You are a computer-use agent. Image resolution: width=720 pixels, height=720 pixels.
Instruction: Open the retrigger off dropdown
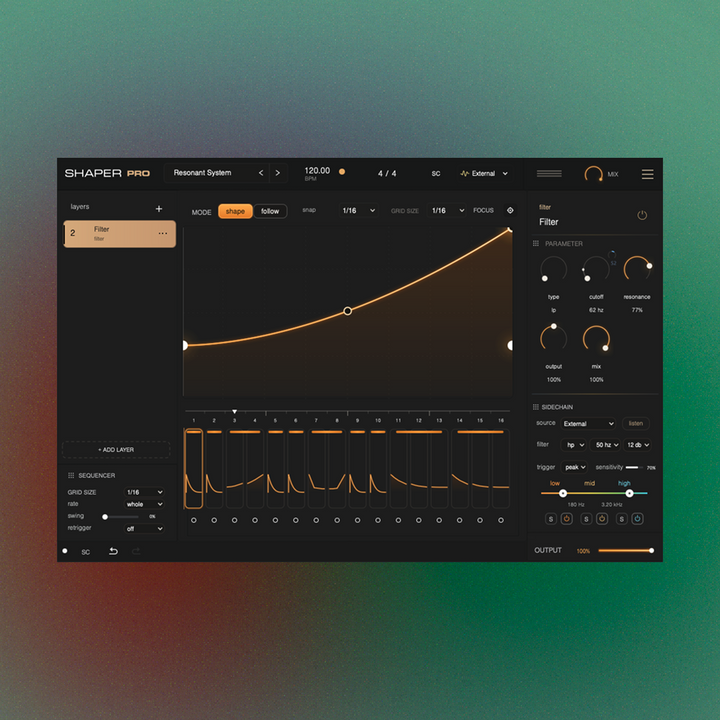[x=144, y=529]
